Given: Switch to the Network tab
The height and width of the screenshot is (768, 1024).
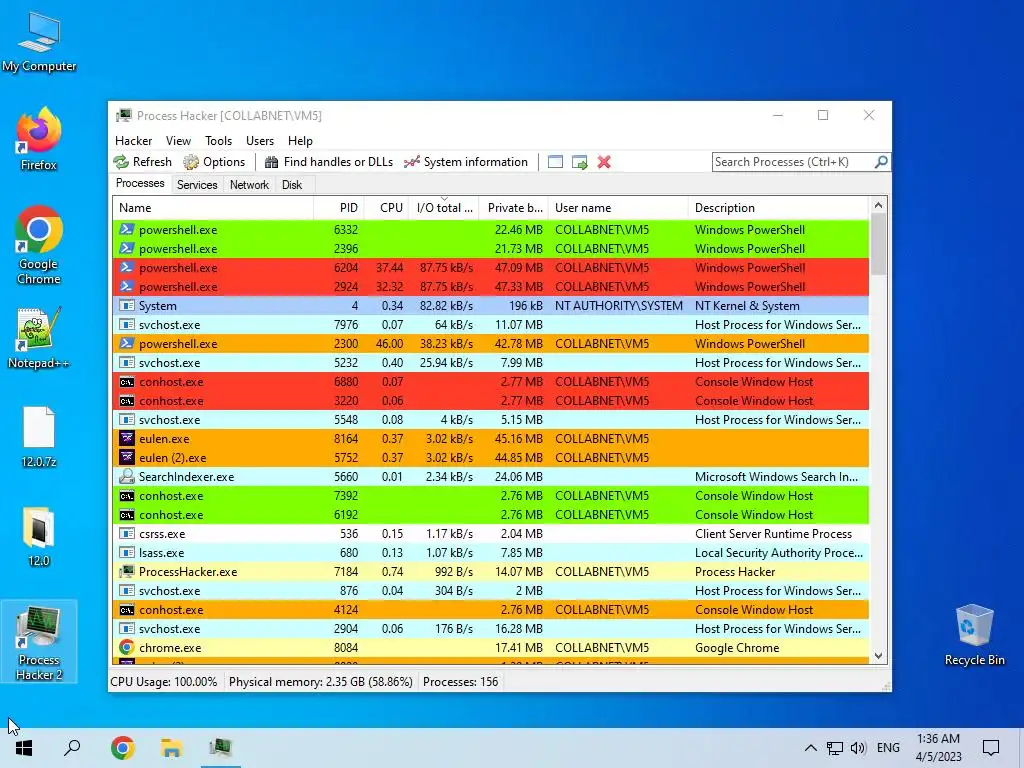Looking at the screenshot, I should tap(249, 185).
